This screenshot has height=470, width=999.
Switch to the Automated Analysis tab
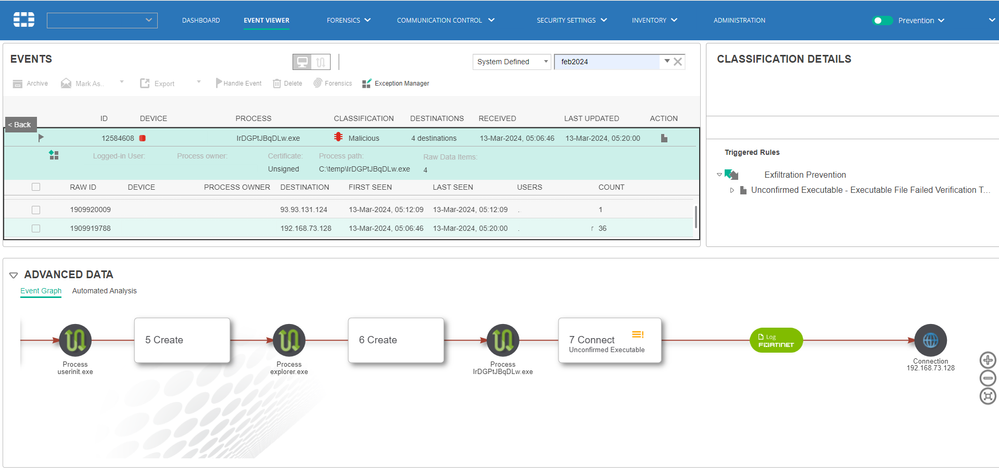[104, 291]
